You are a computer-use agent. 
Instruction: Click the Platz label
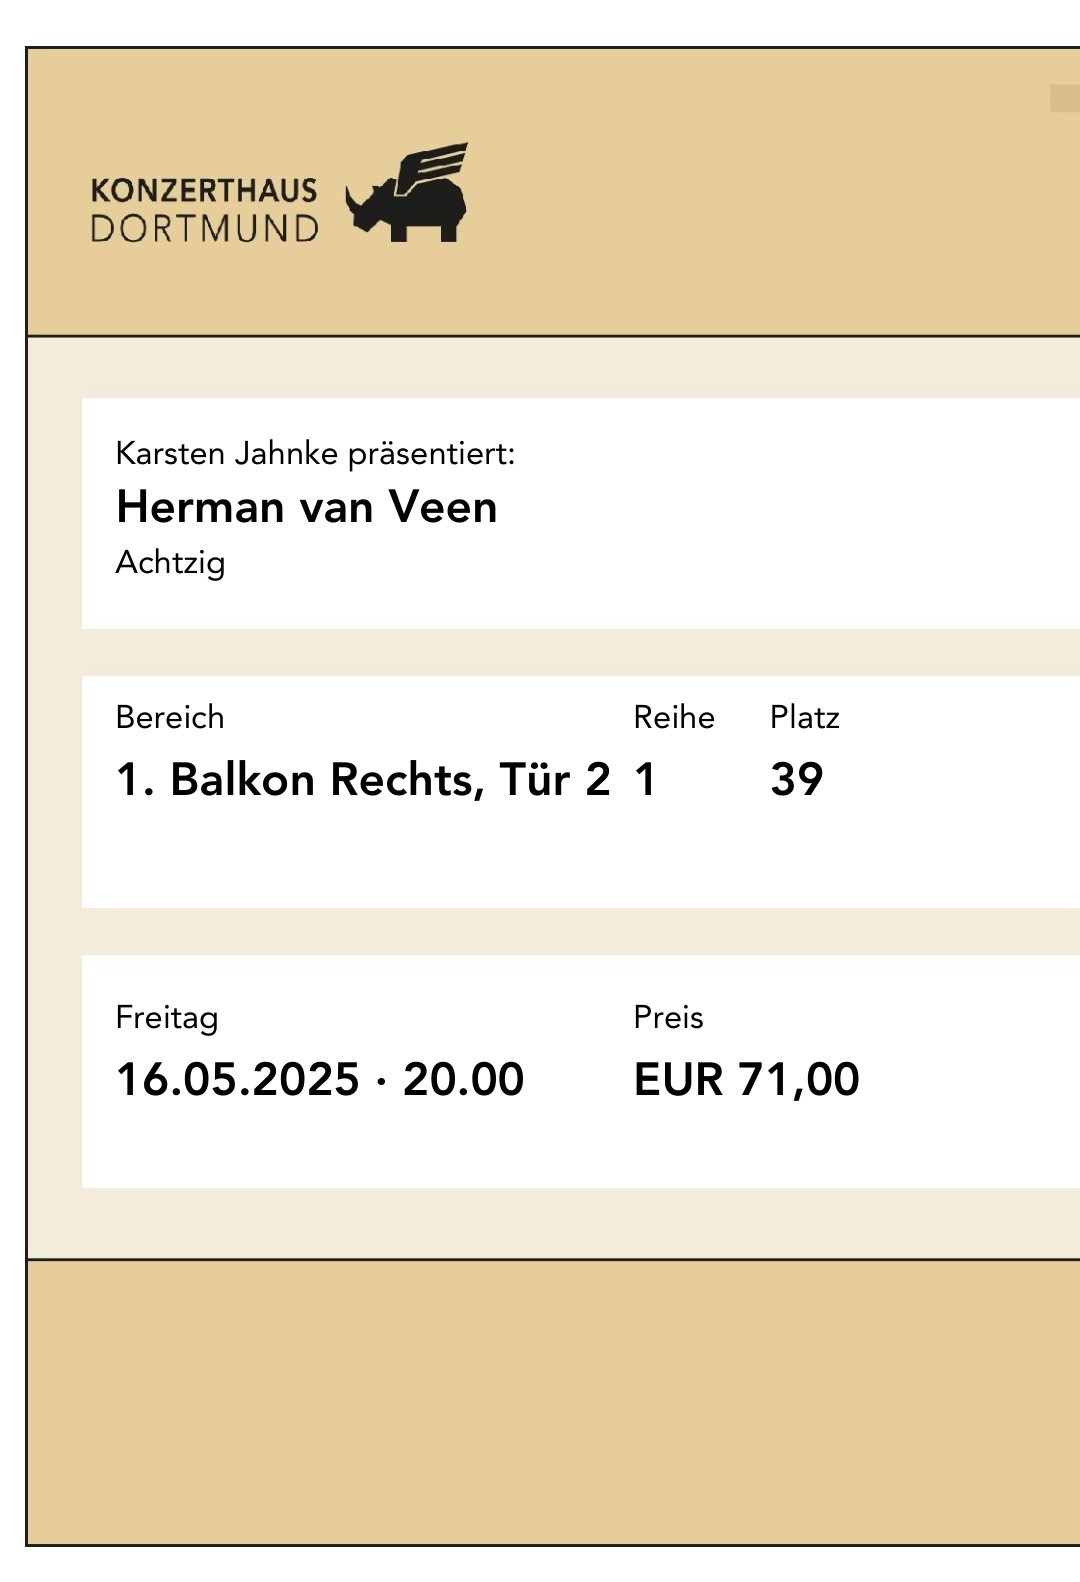tap(805, 717)
